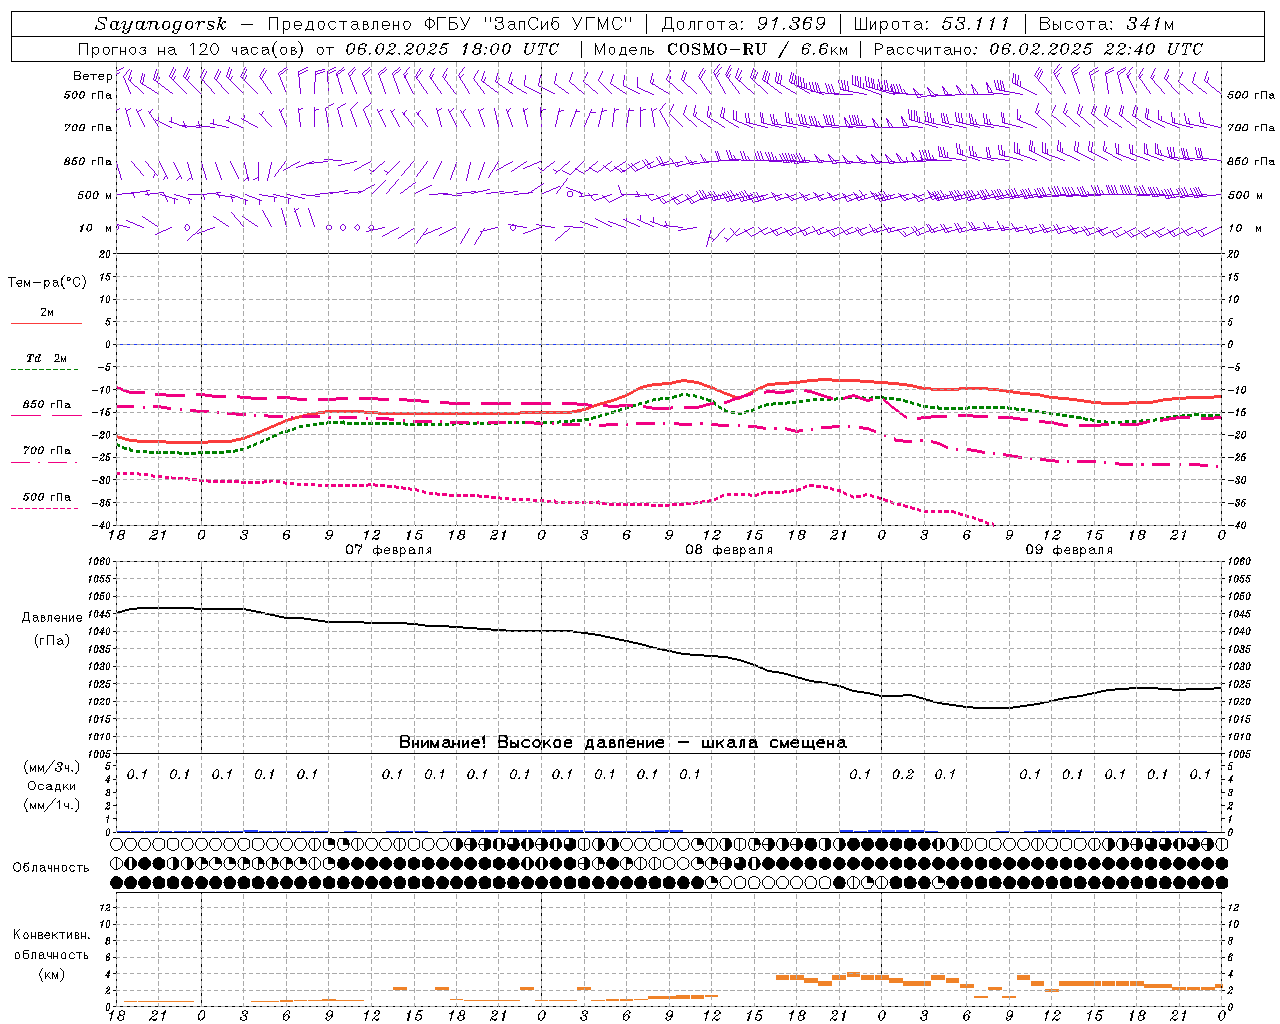The width and height of the screenshot is (1280, 1024).
Task: Click the "(мм/3ч.)" precipitation unit label
Action: pos(52,767)
